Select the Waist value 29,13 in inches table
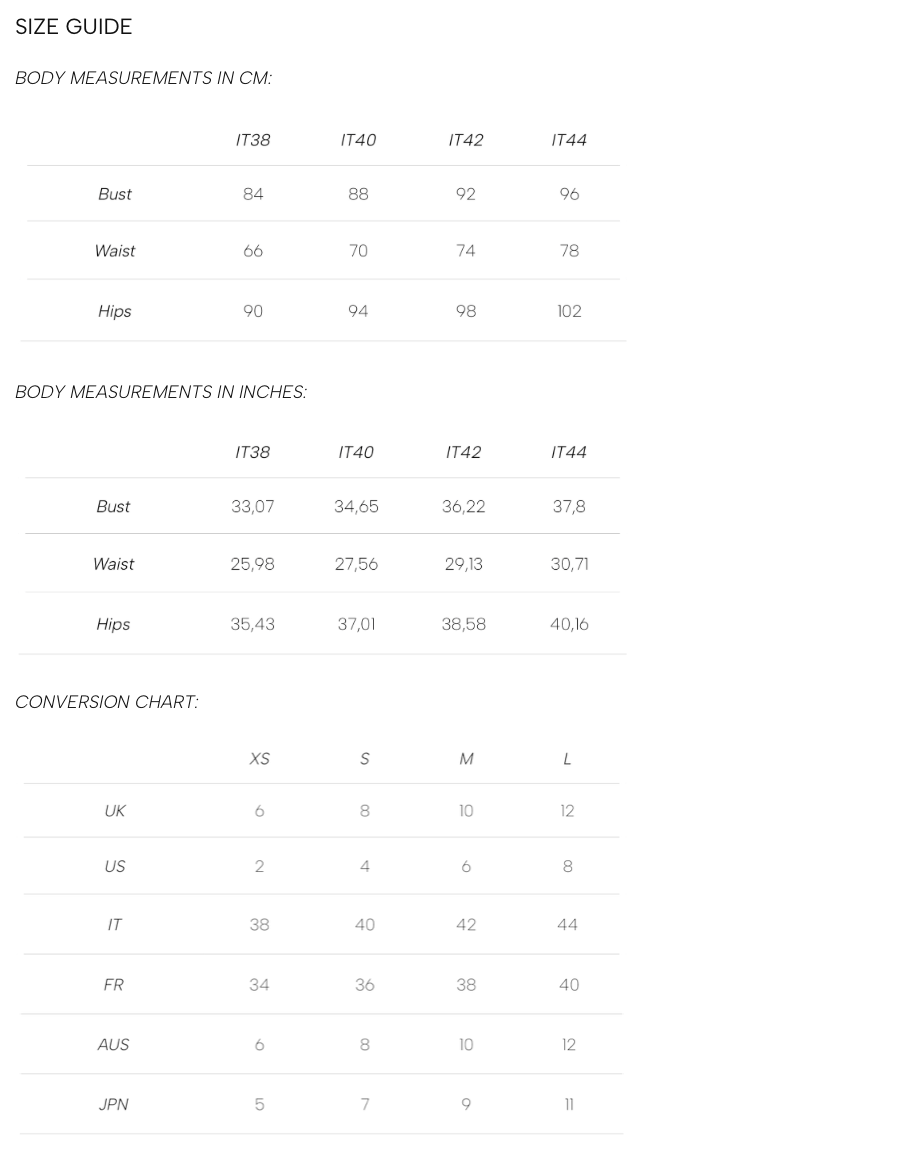902x1150 pixels. click(x=463, y=564)
